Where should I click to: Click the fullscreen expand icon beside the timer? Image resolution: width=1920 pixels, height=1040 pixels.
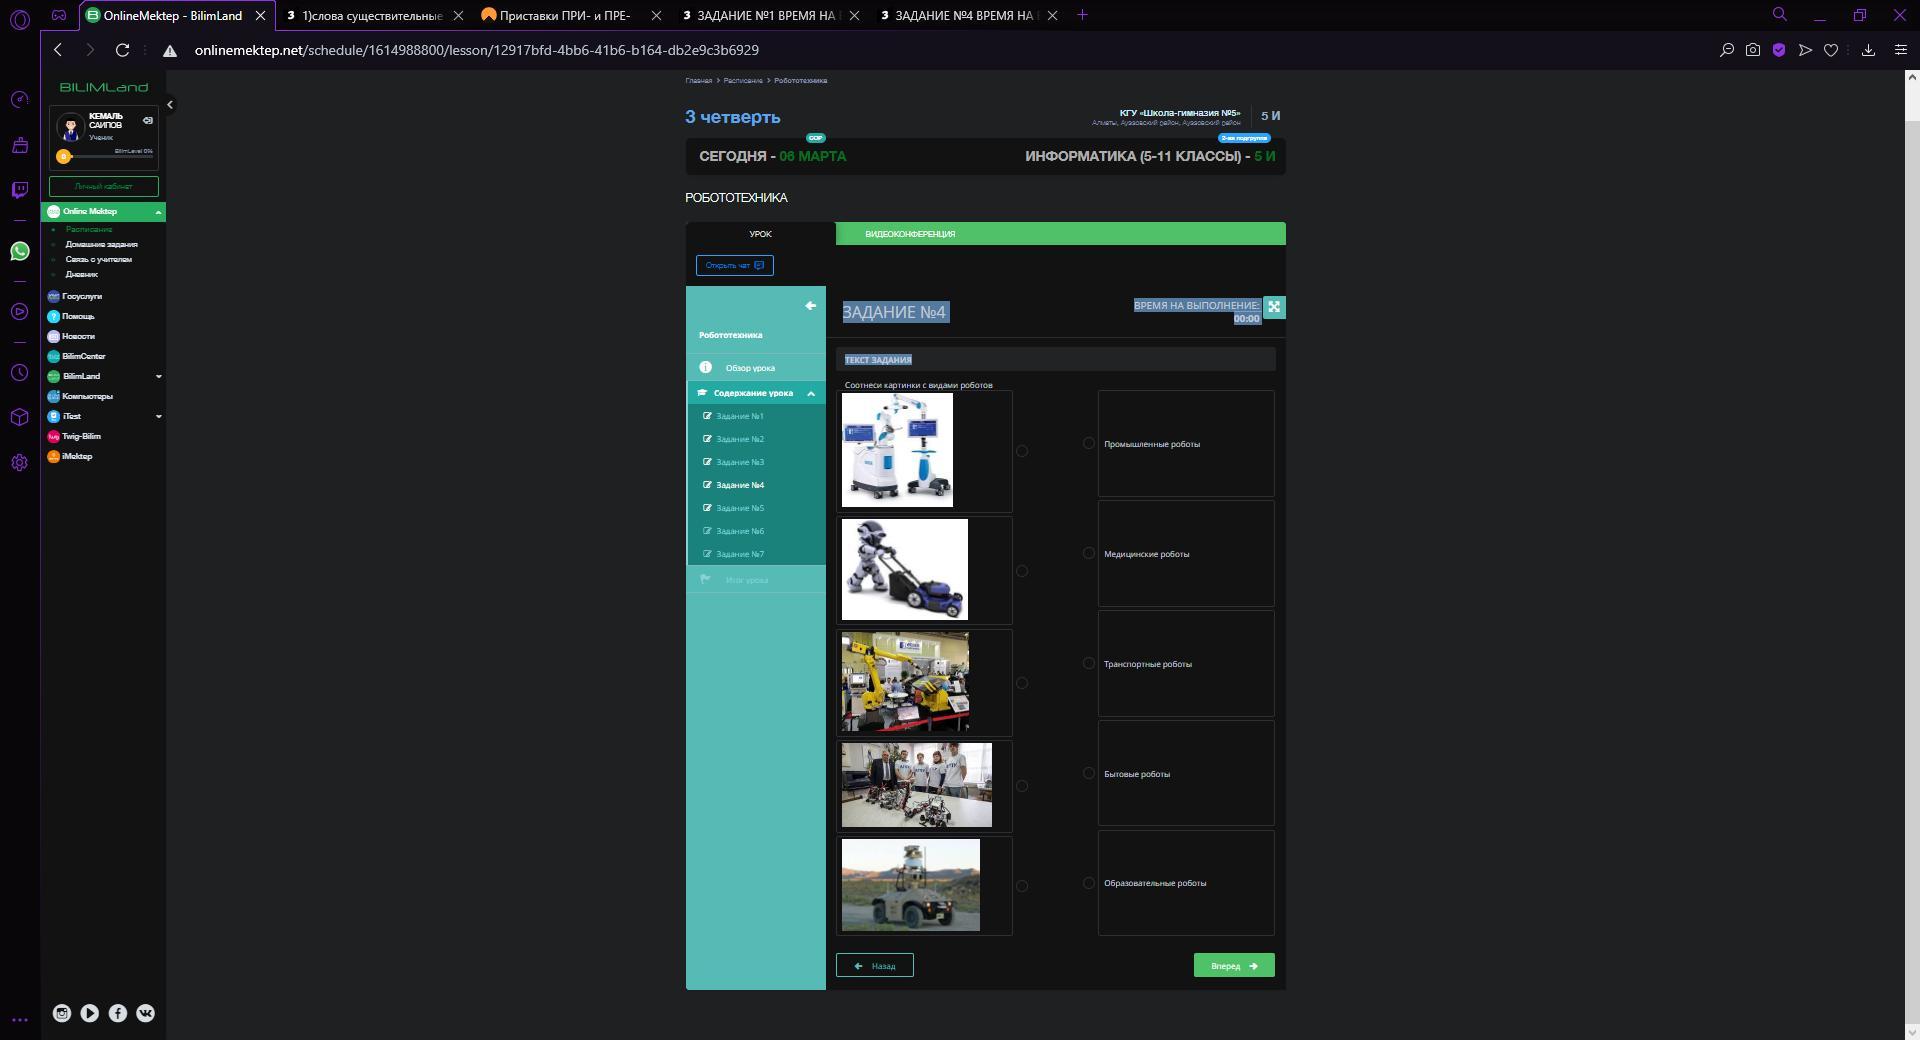(x=1274, y=307)
